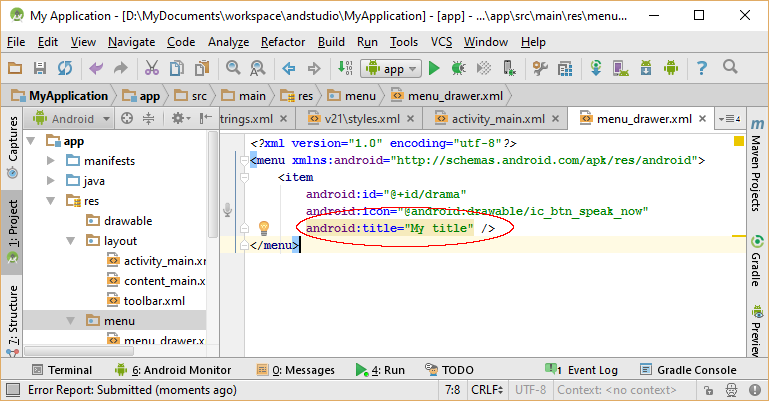Close the menu_drawer.xml tab
The width and height of the screenshot is (769, 401).
(x=702, y=119)
